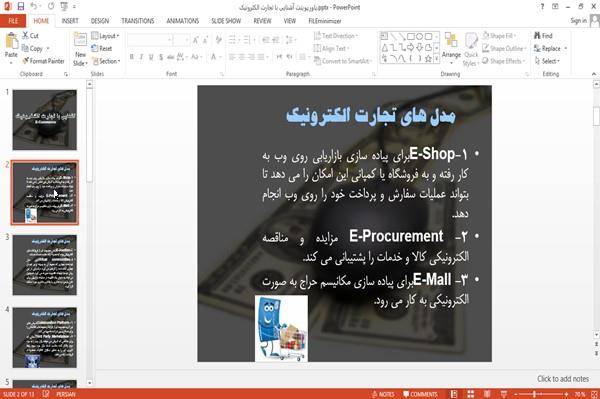The width and height of the screenshot is (600, 399).
Task: Open the REVIEW tab
Action: click(x=262, y=21)
